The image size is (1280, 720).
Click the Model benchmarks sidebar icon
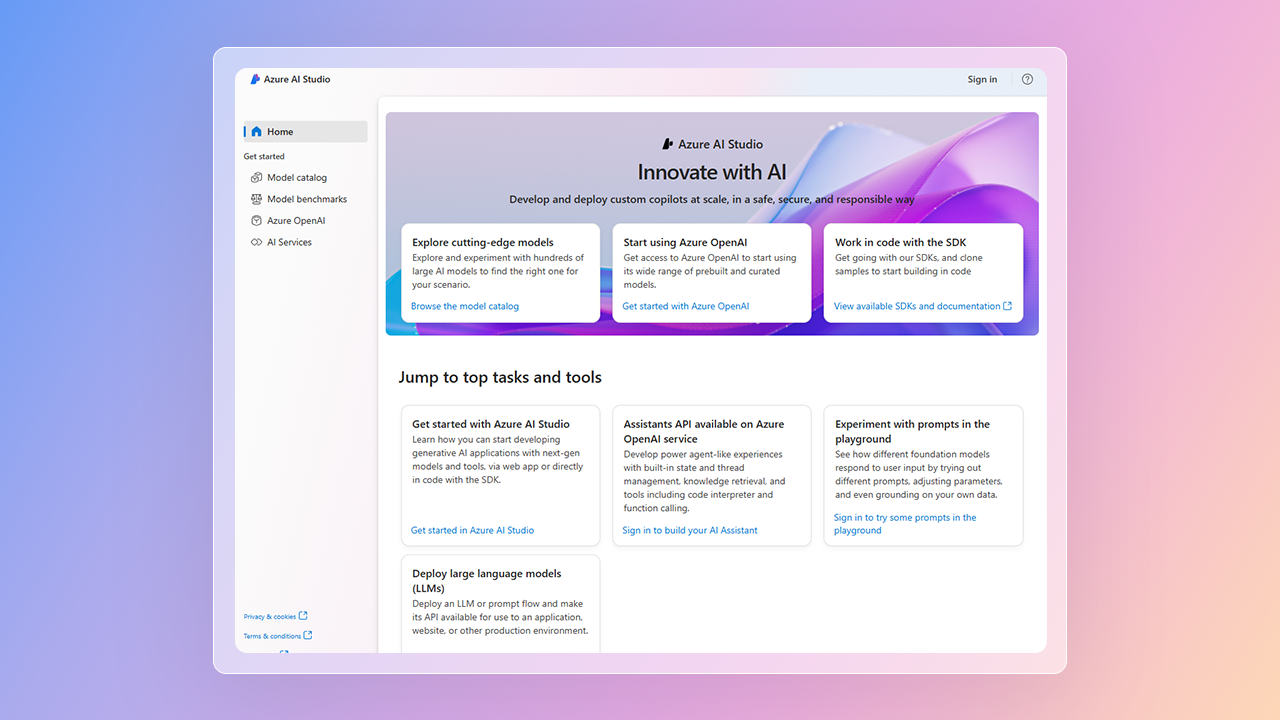pyautogui.click(x=257, y=199)
